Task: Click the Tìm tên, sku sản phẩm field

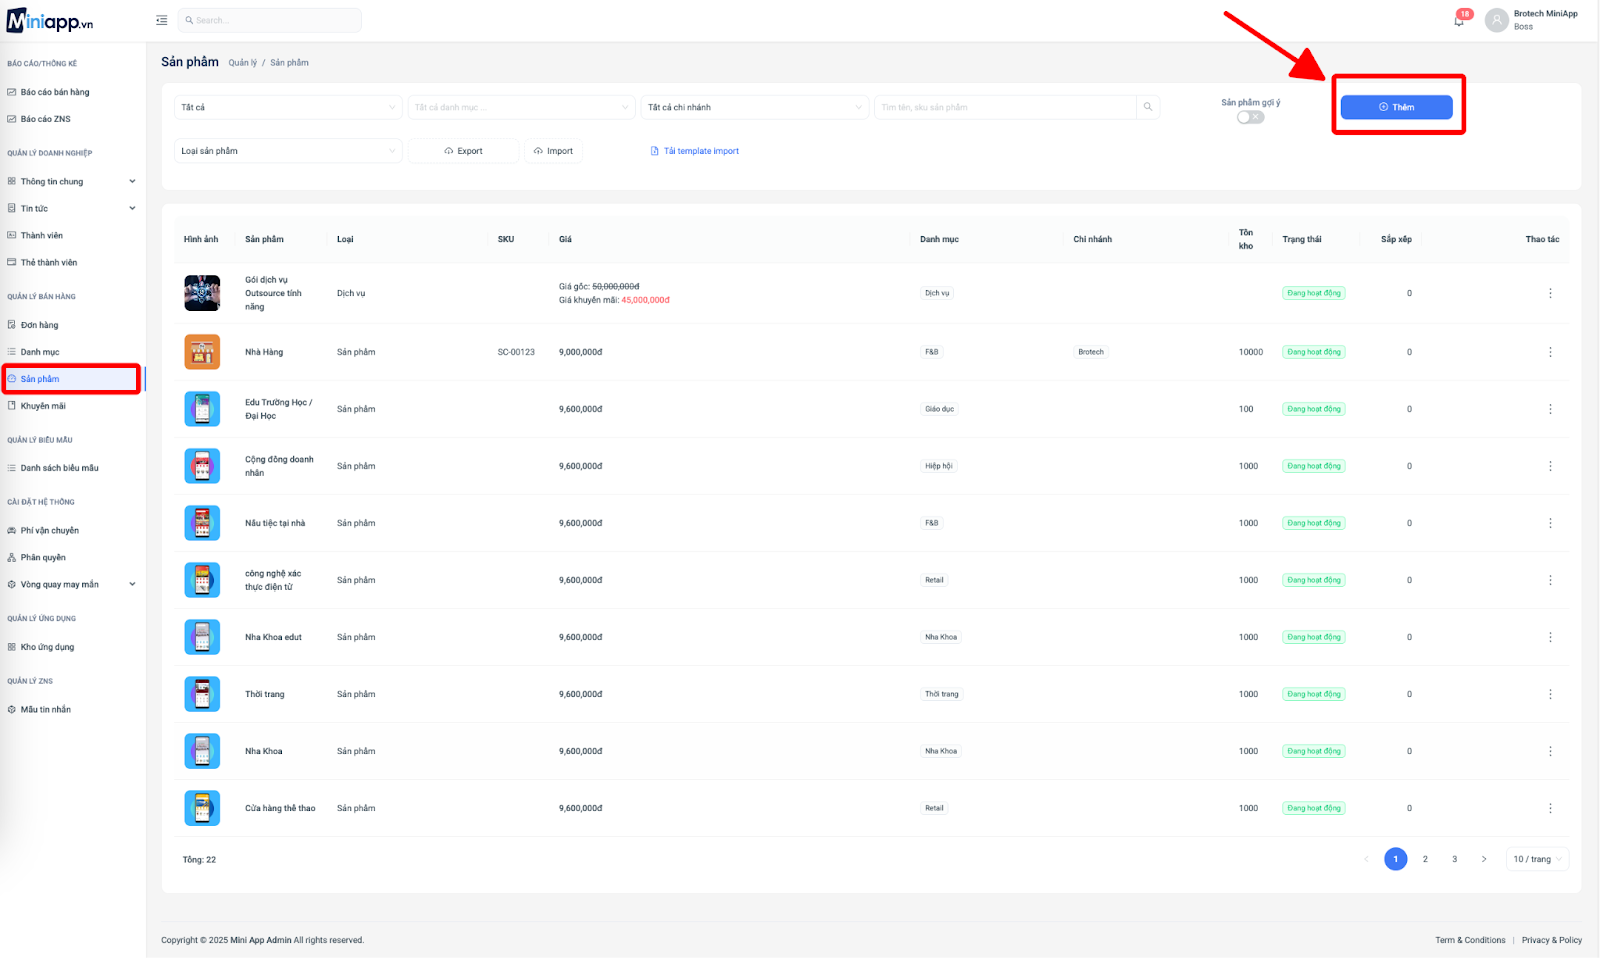Action: [1005, 107]
